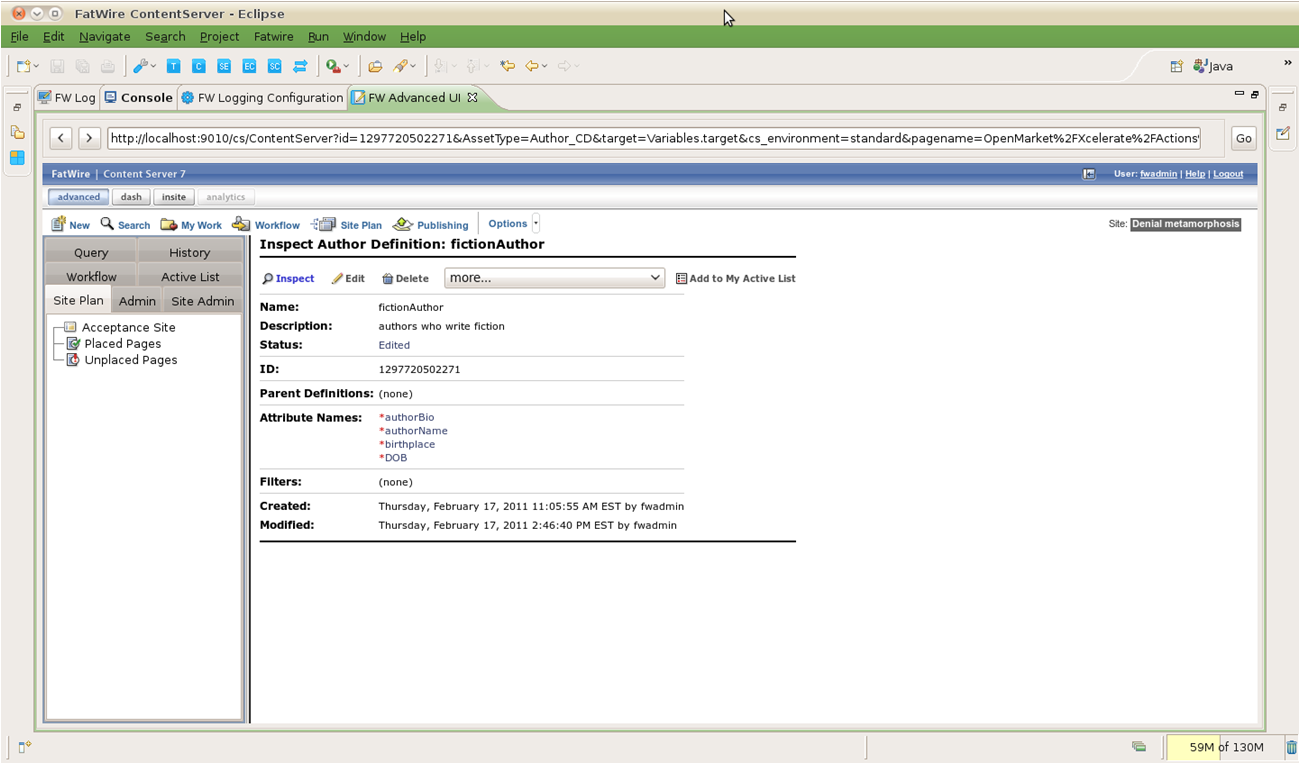
Task: Select the Active List tab
Action: 190,277
